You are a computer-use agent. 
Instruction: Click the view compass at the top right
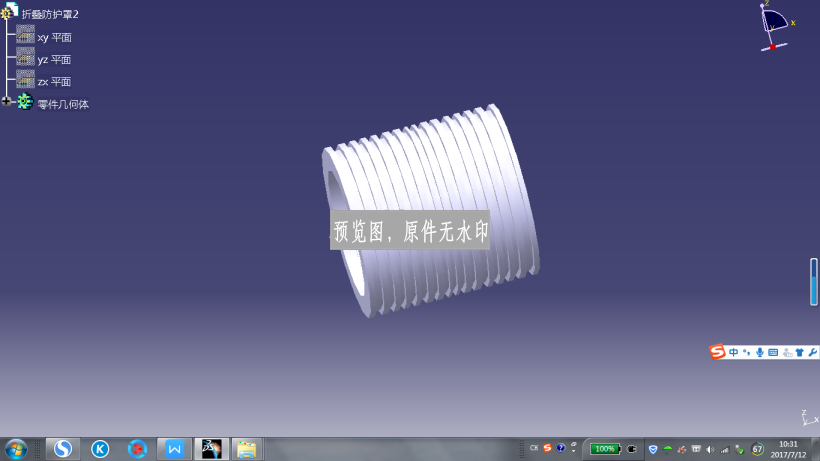(776, 26)
